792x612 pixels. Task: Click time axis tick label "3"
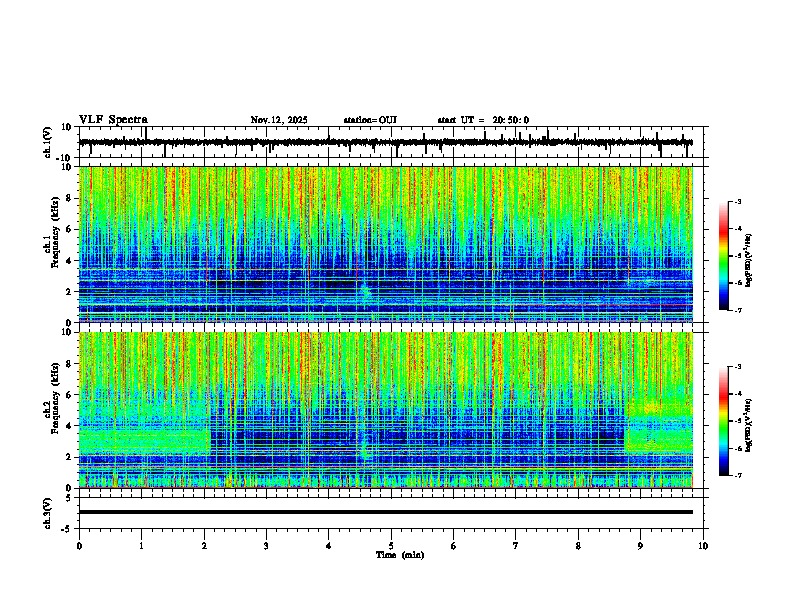pos(266,545)
